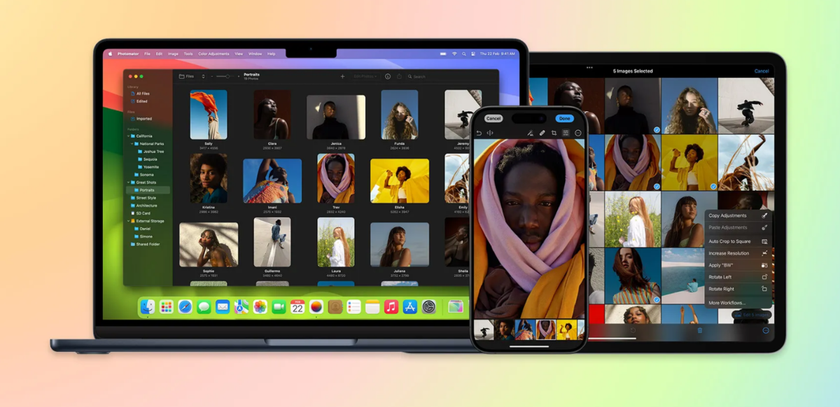Tap the Done button on the iPhone
The width and height of the screenshot is (840, 407).
click(564, 118)
